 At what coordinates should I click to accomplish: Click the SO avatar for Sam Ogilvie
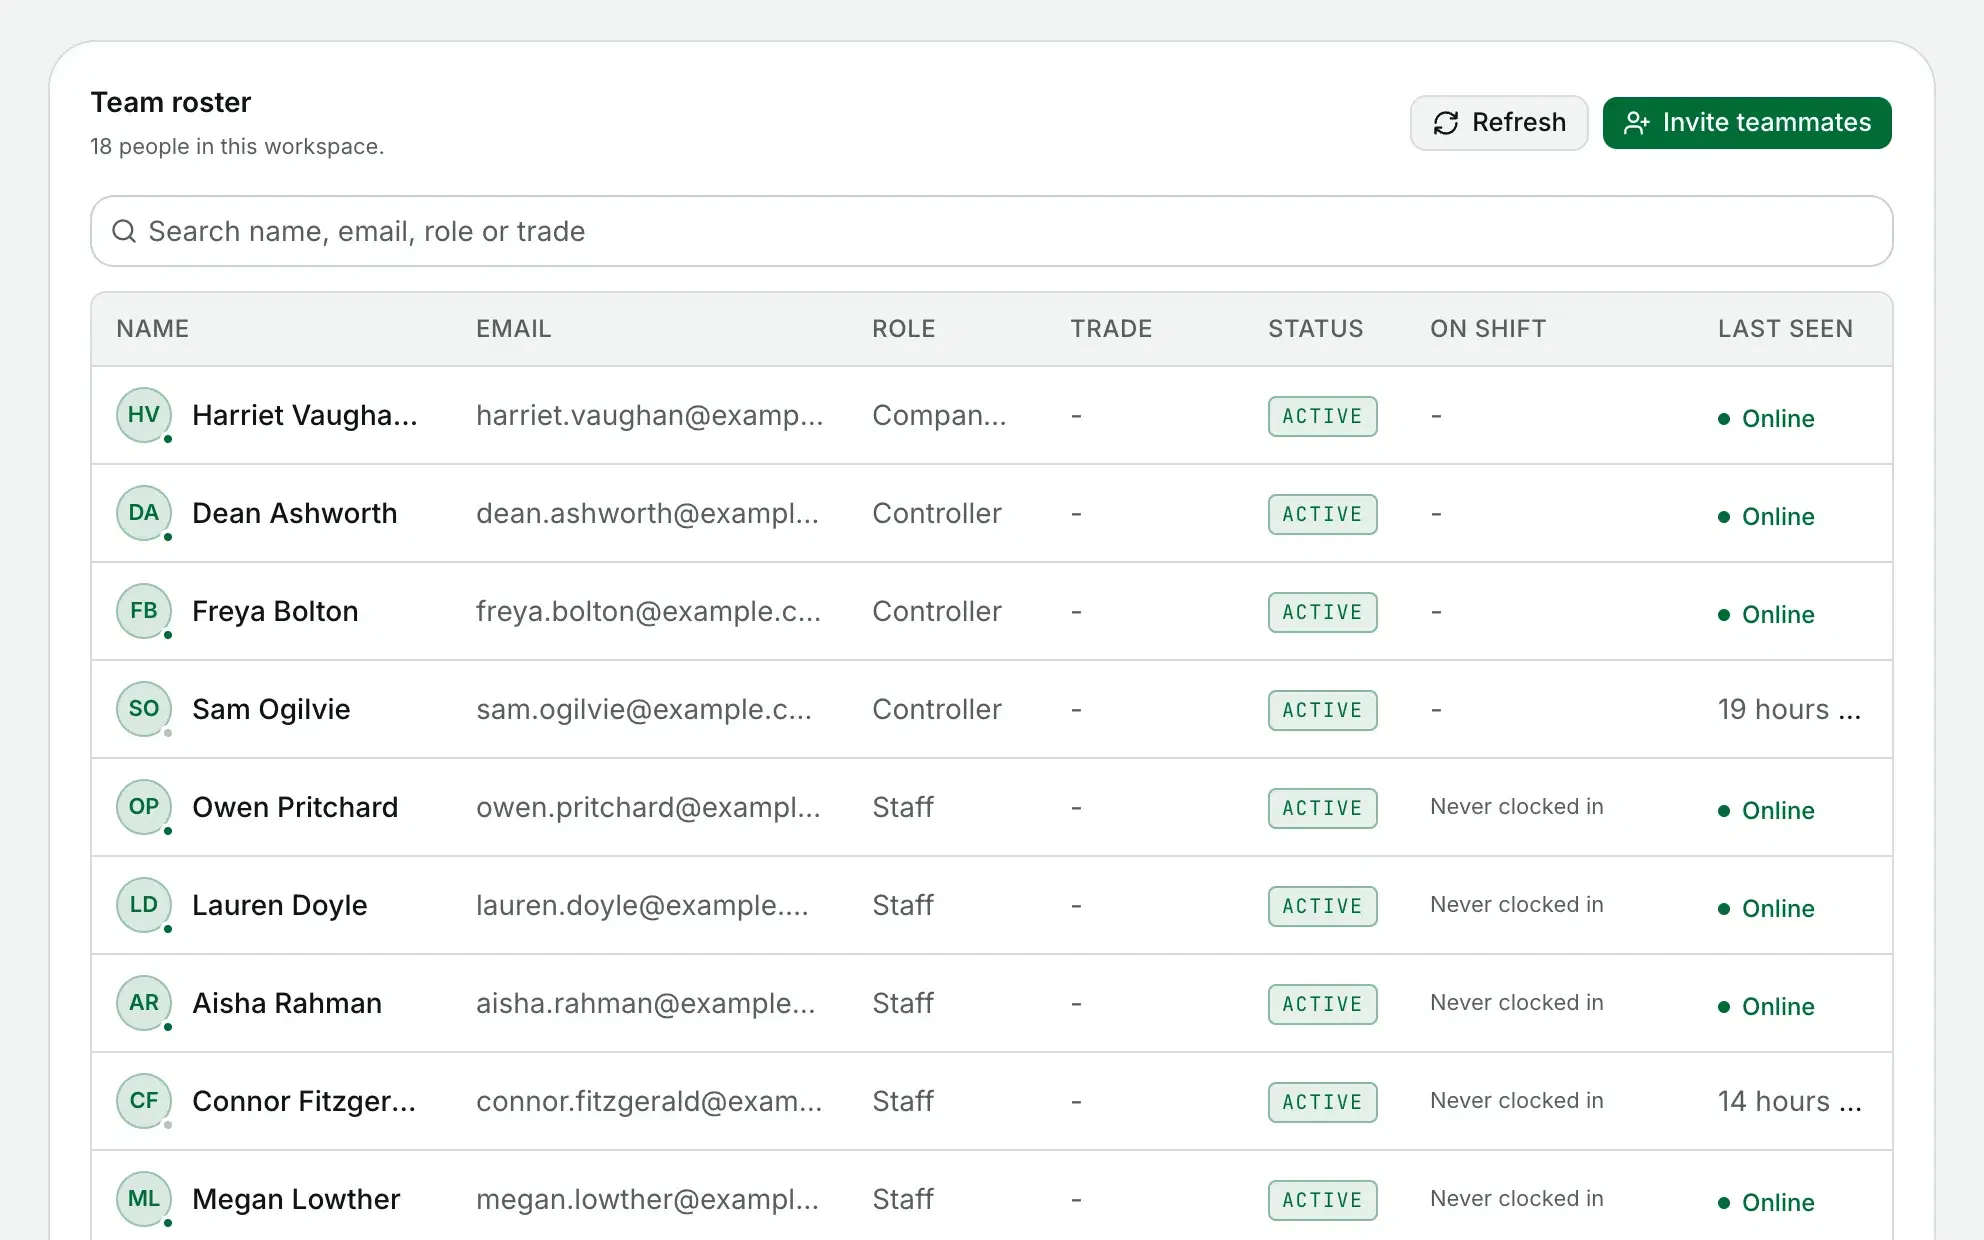pyautogui.click(x=144, y=709)
